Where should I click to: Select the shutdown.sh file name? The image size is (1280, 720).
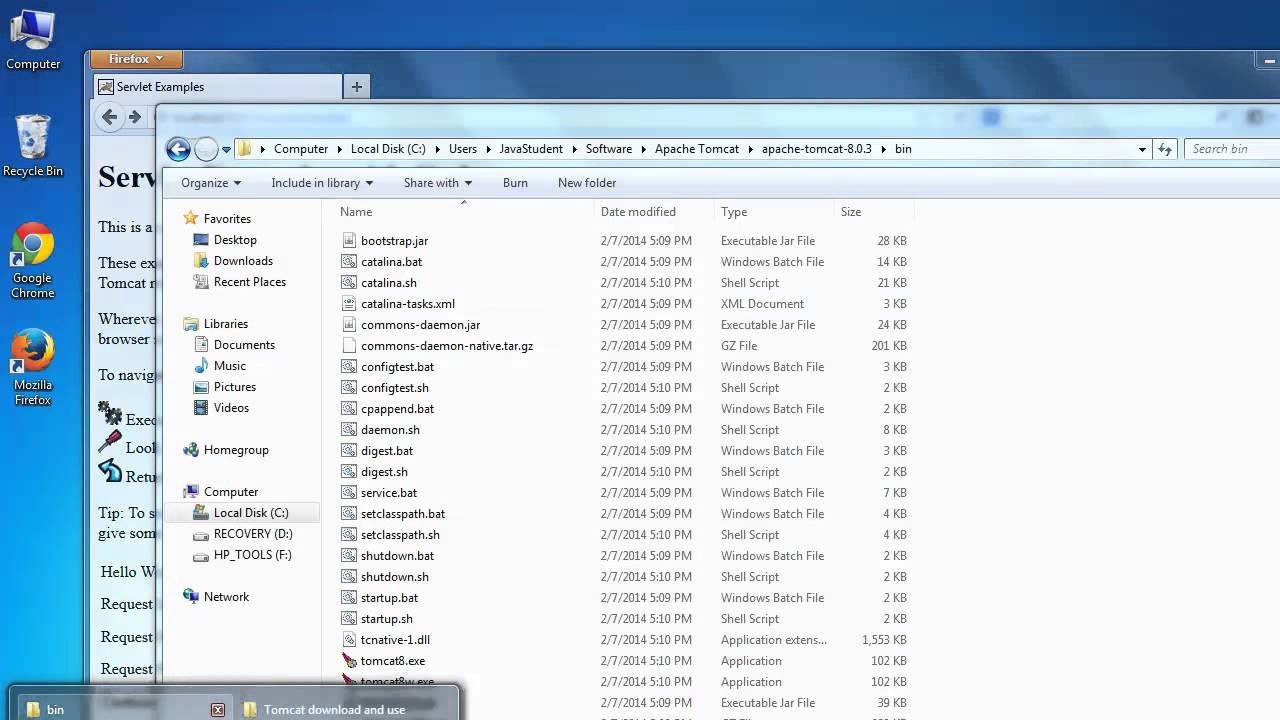(395, 577)
